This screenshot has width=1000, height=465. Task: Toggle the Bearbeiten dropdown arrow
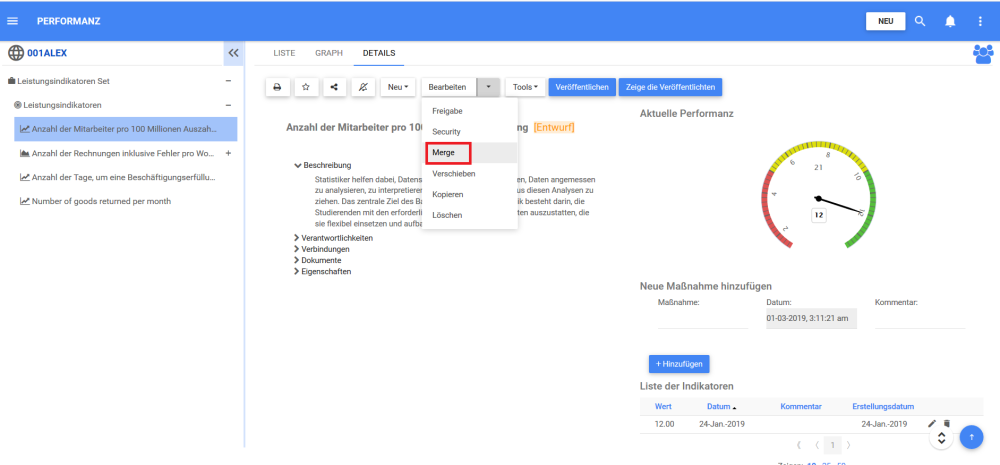click(x=488, y=87)
